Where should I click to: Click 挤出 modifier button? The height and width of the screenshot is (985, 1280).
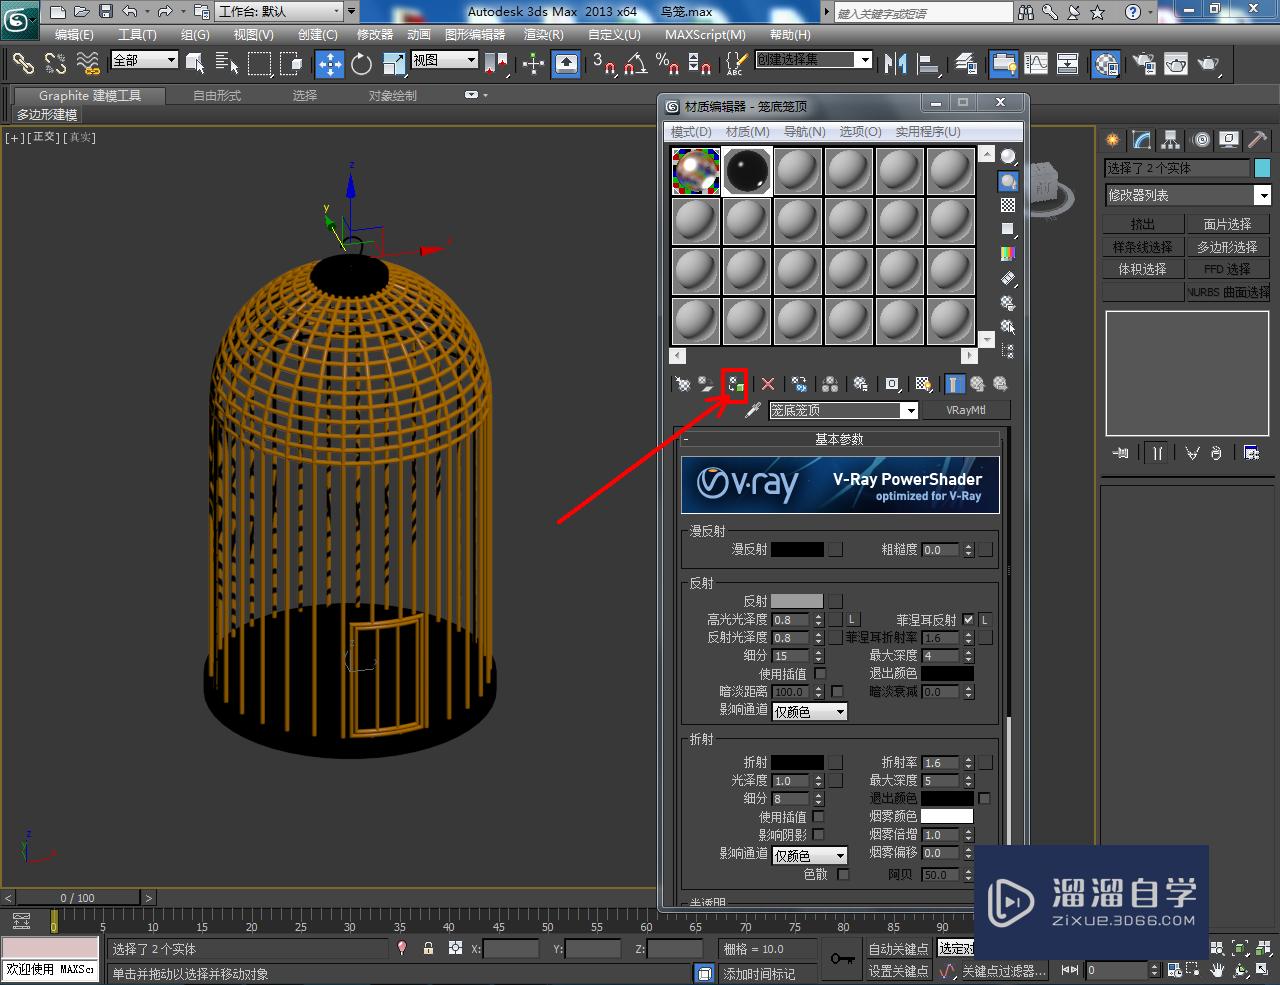tap(1143, 224)
